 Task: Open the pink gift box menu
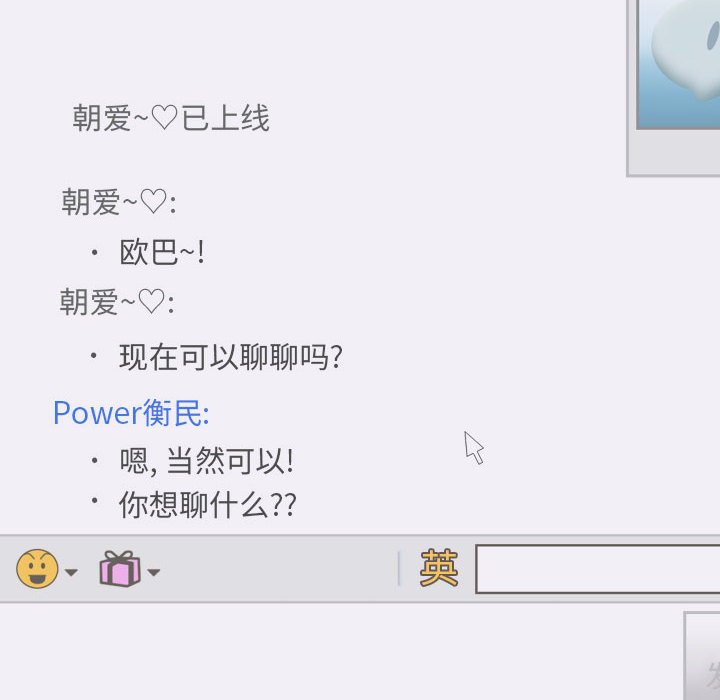[x=120, y=569]
